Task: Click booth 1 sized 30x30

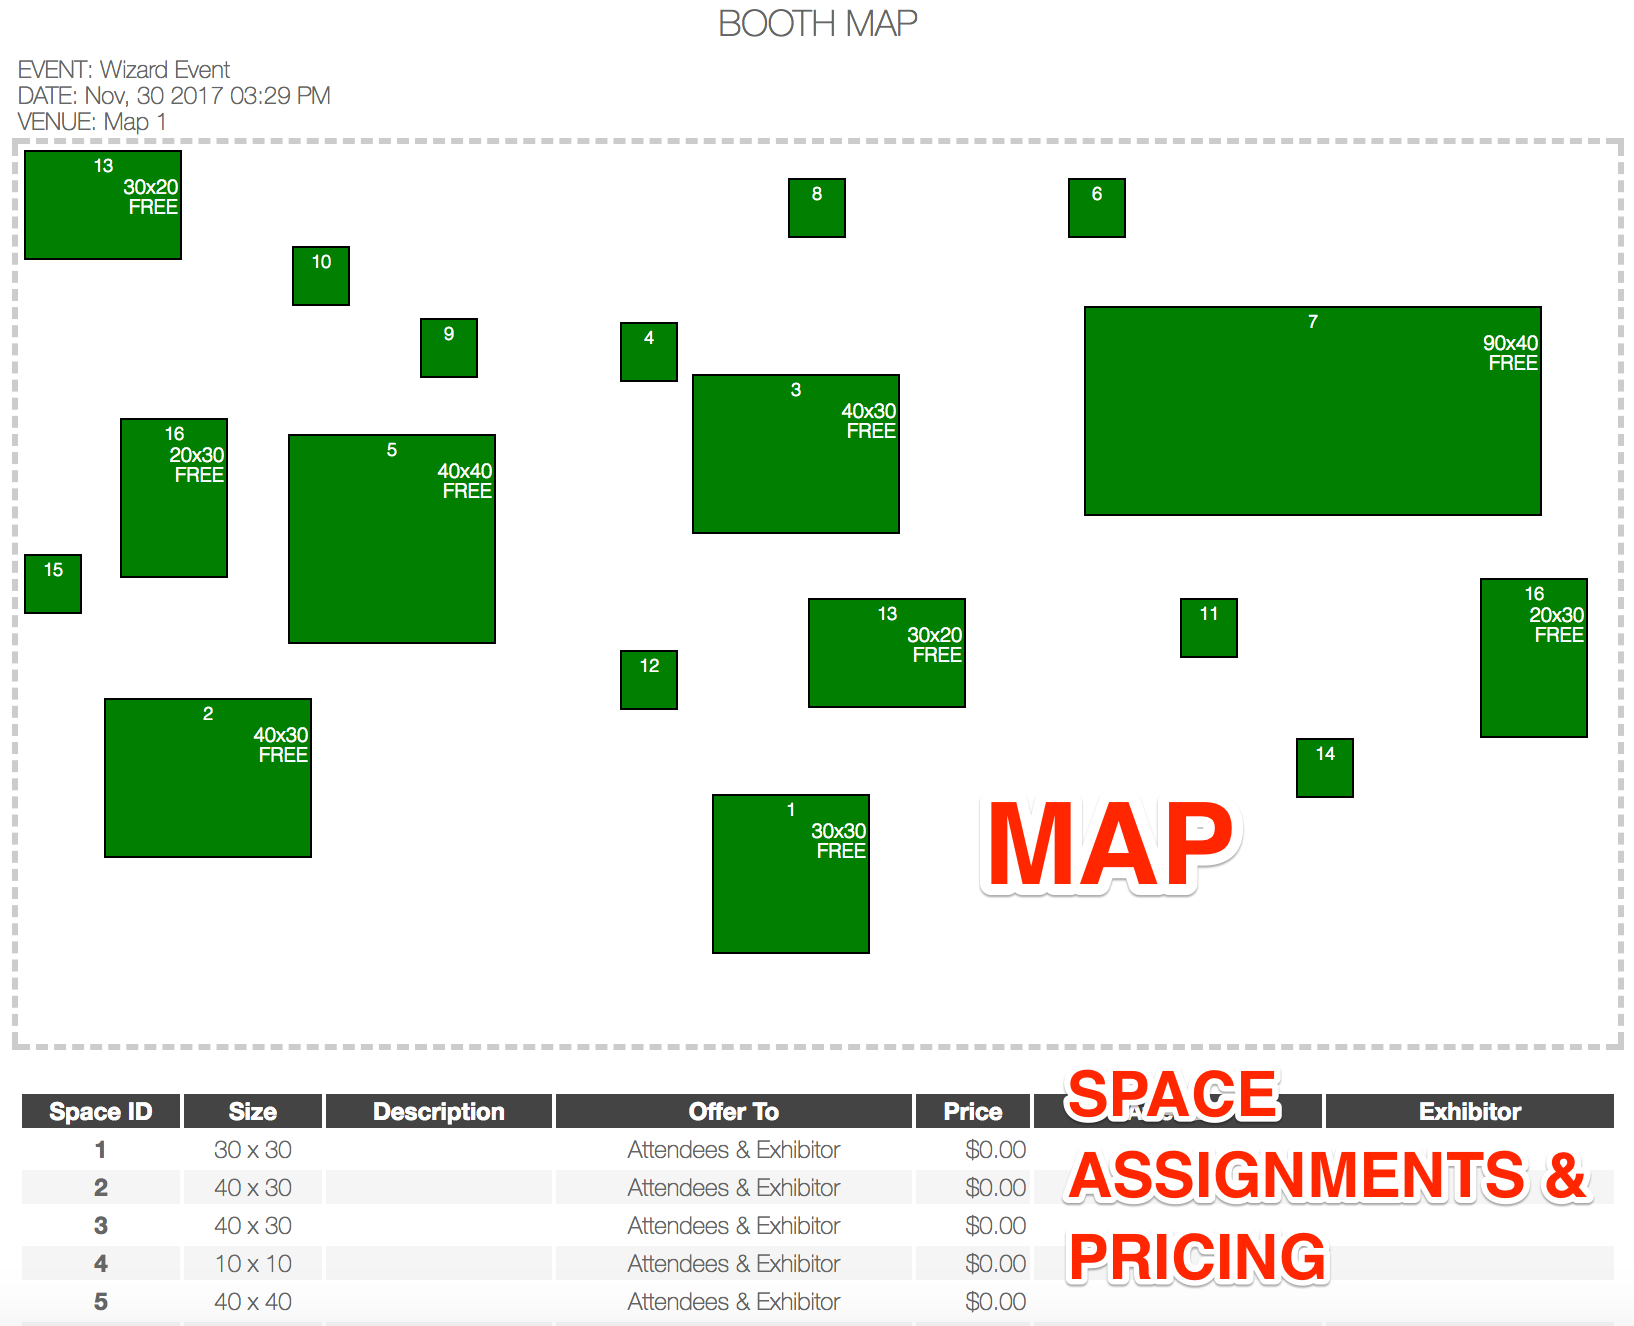Action: tap(790, 874)
